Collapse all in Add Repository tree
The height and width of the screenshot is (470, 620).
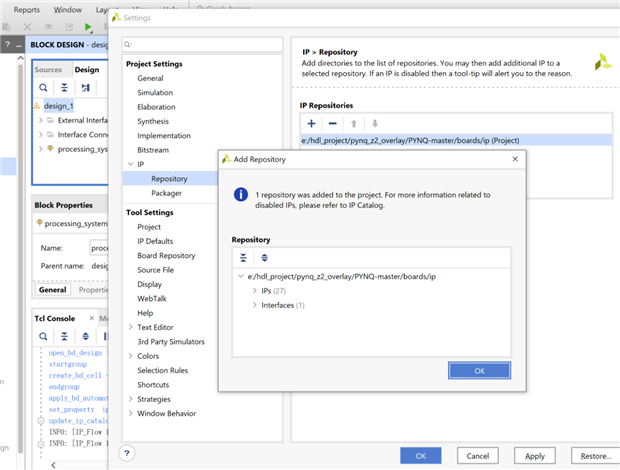[243, 258]
